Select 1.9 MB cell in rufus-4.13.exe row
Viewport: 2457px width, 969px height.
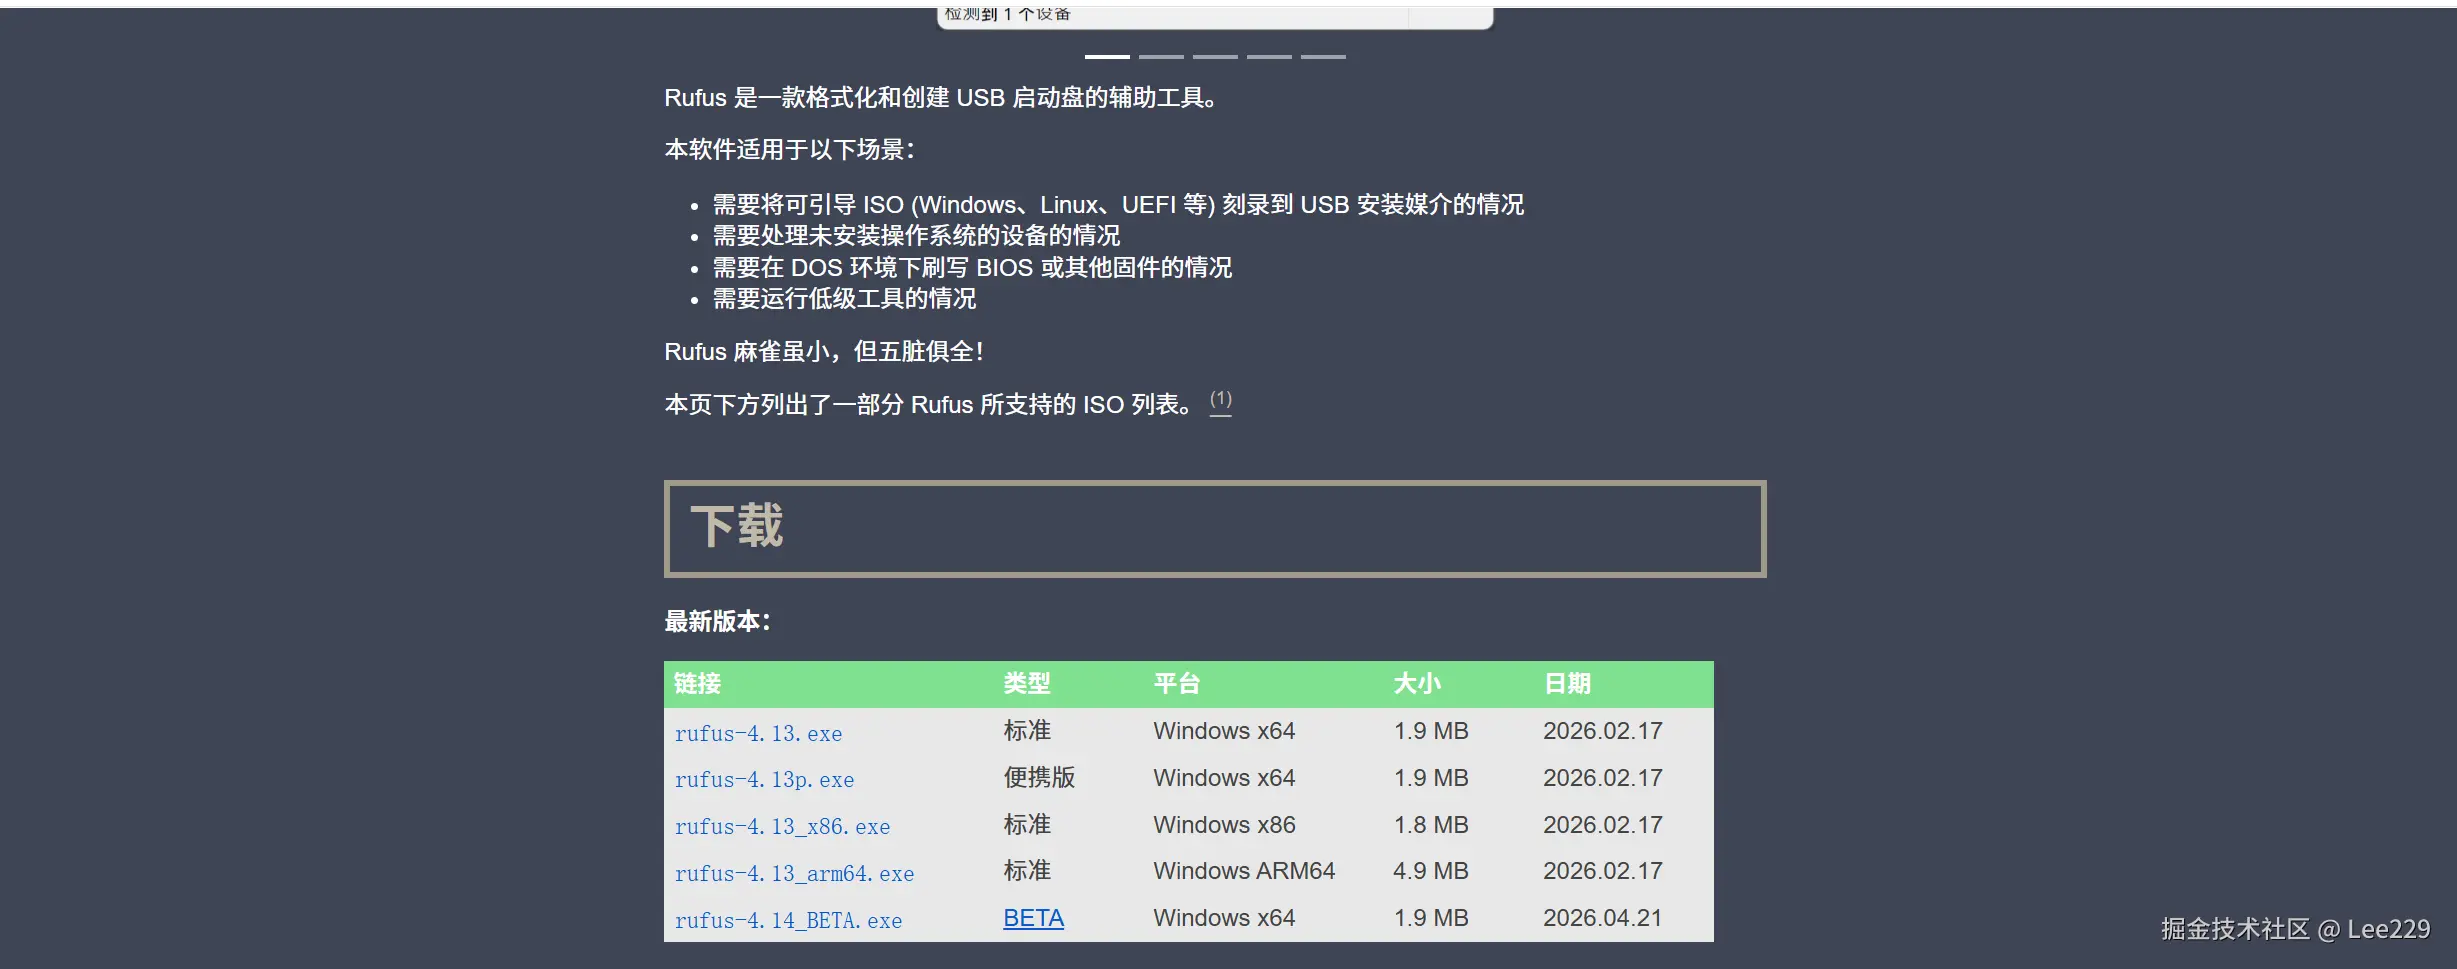point(1431,731)
